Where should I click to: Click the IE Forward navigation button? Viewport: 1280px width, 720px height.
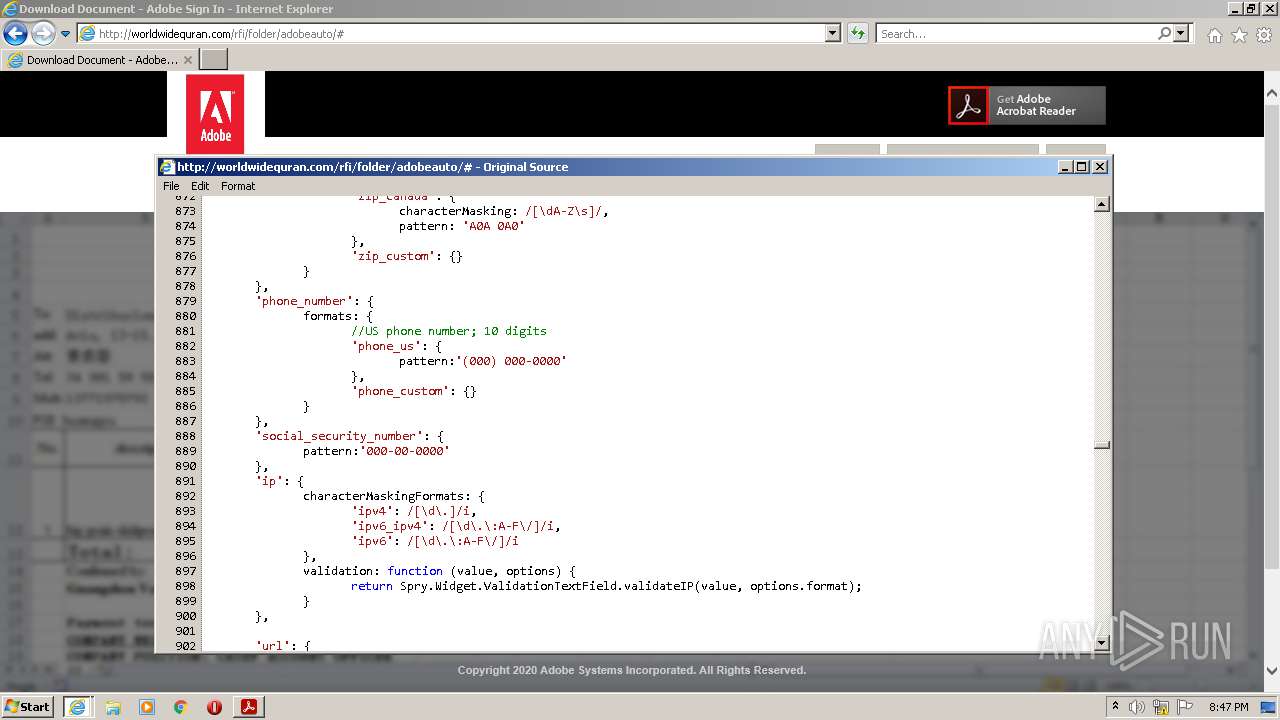(x=43, y=33)
